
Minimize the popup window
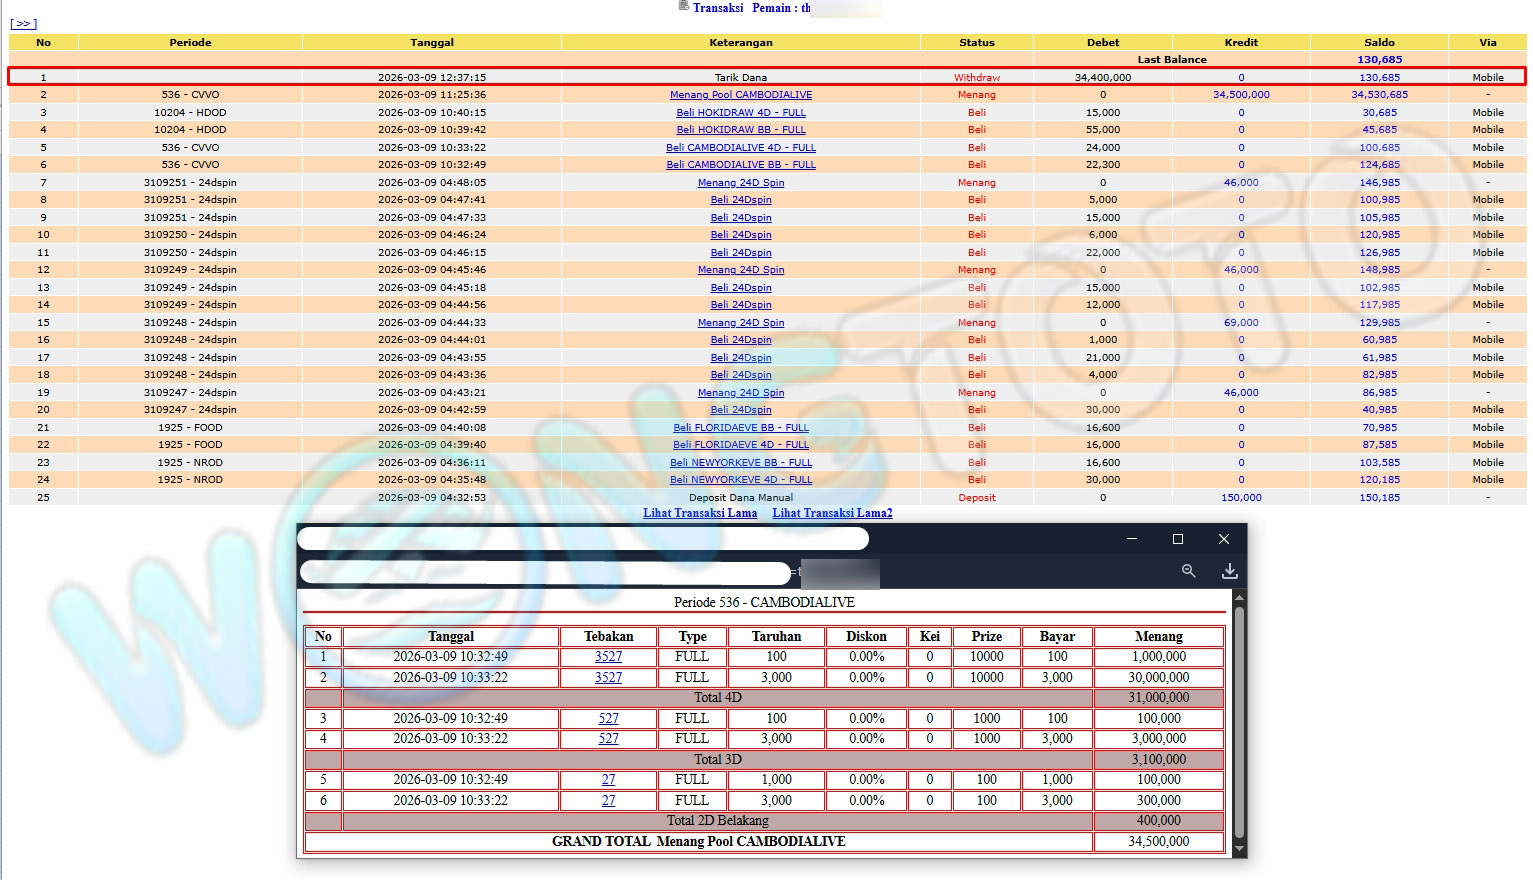pyautogui.click(x=1131, y=539)
